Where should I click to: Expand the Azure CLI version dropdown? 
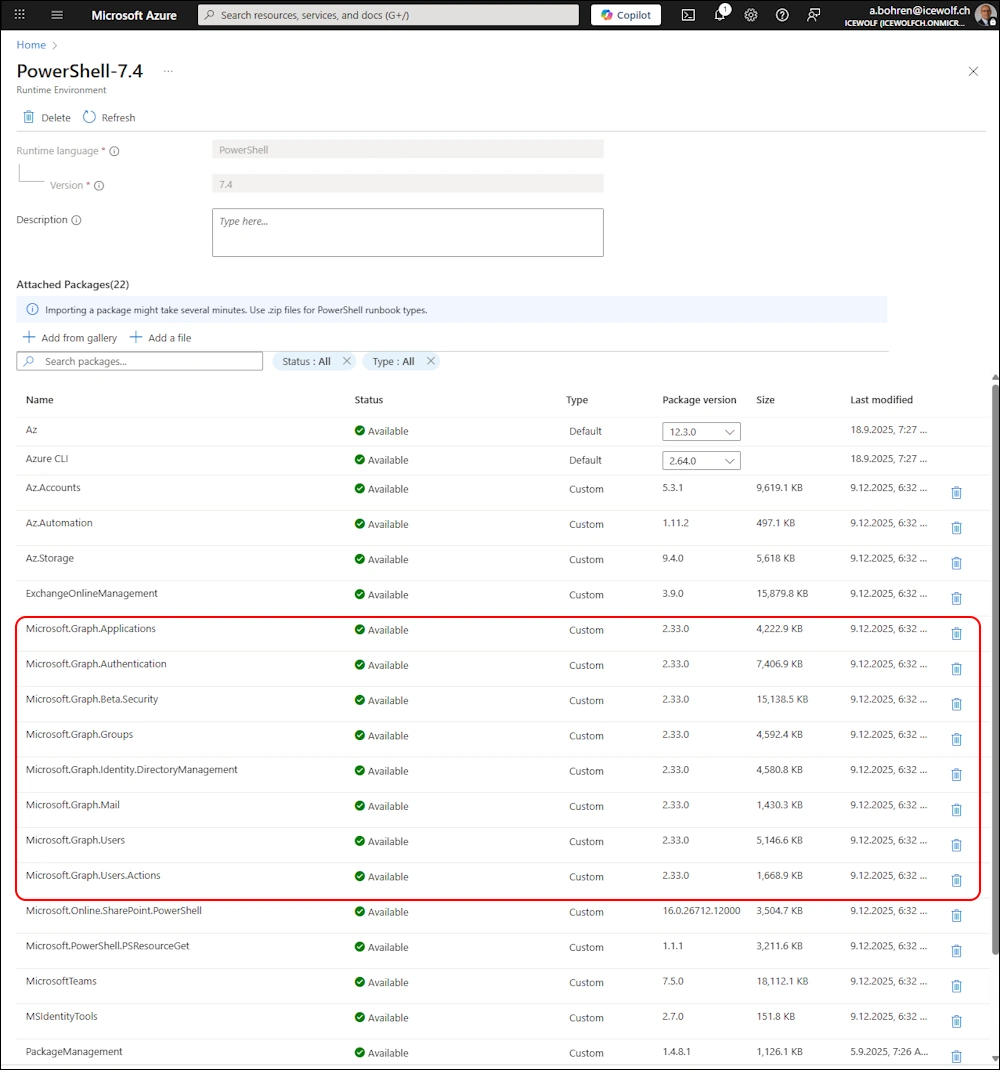701,461
